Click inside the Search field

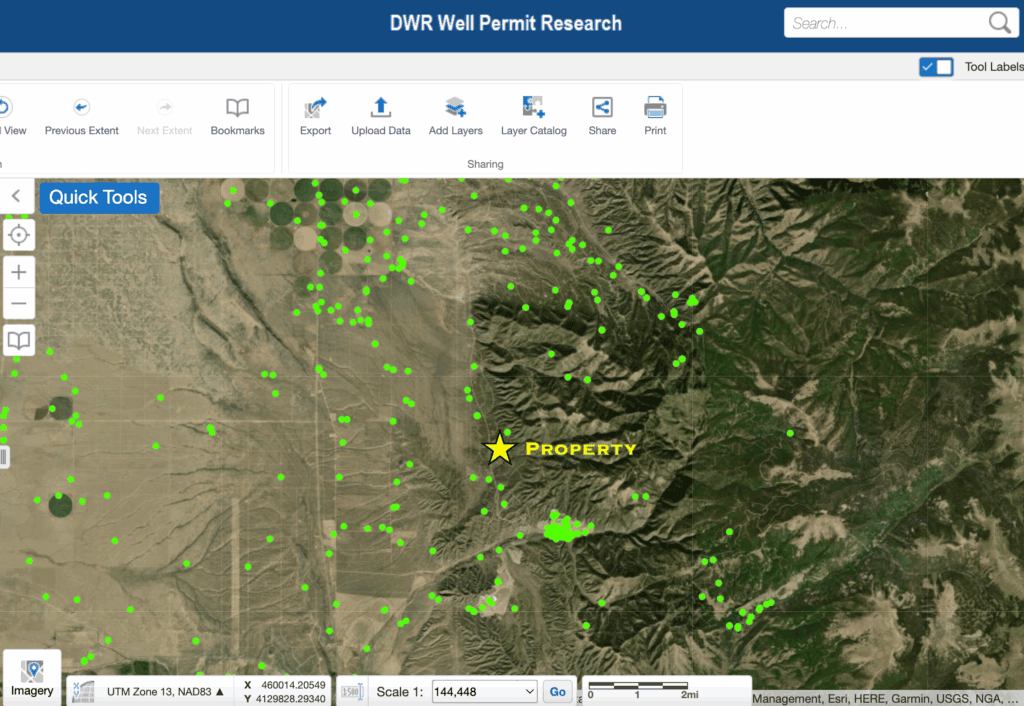pos(885,24)
